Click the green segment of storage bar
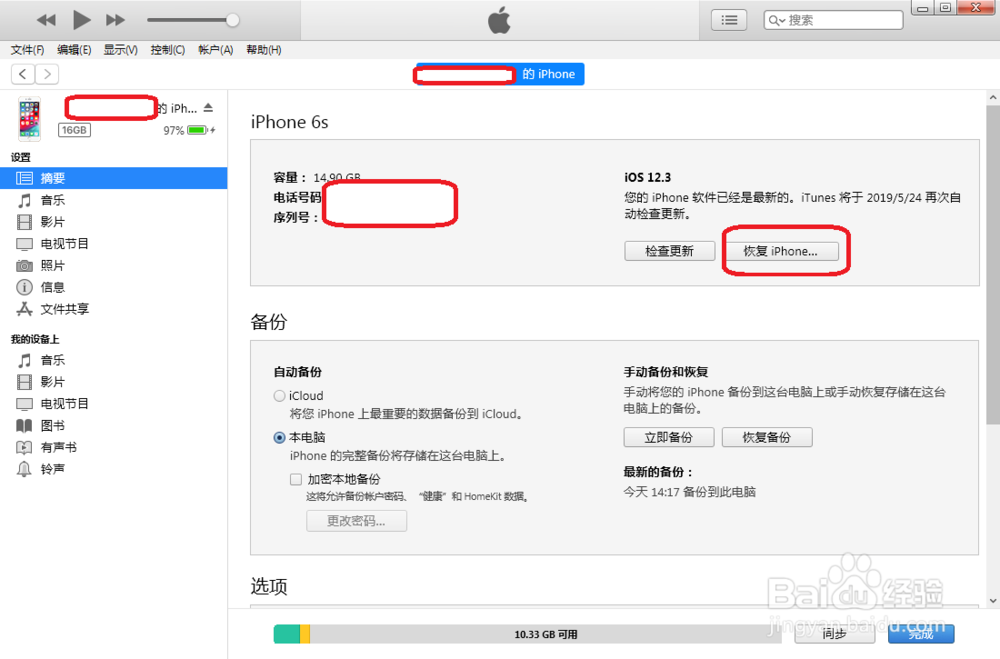The width and height of the screenshot is (1000, 659). 287,634
